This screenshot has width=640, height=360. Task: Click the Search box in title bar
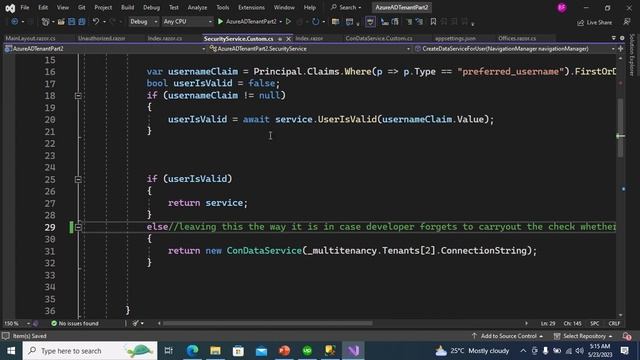coord(346,7)
